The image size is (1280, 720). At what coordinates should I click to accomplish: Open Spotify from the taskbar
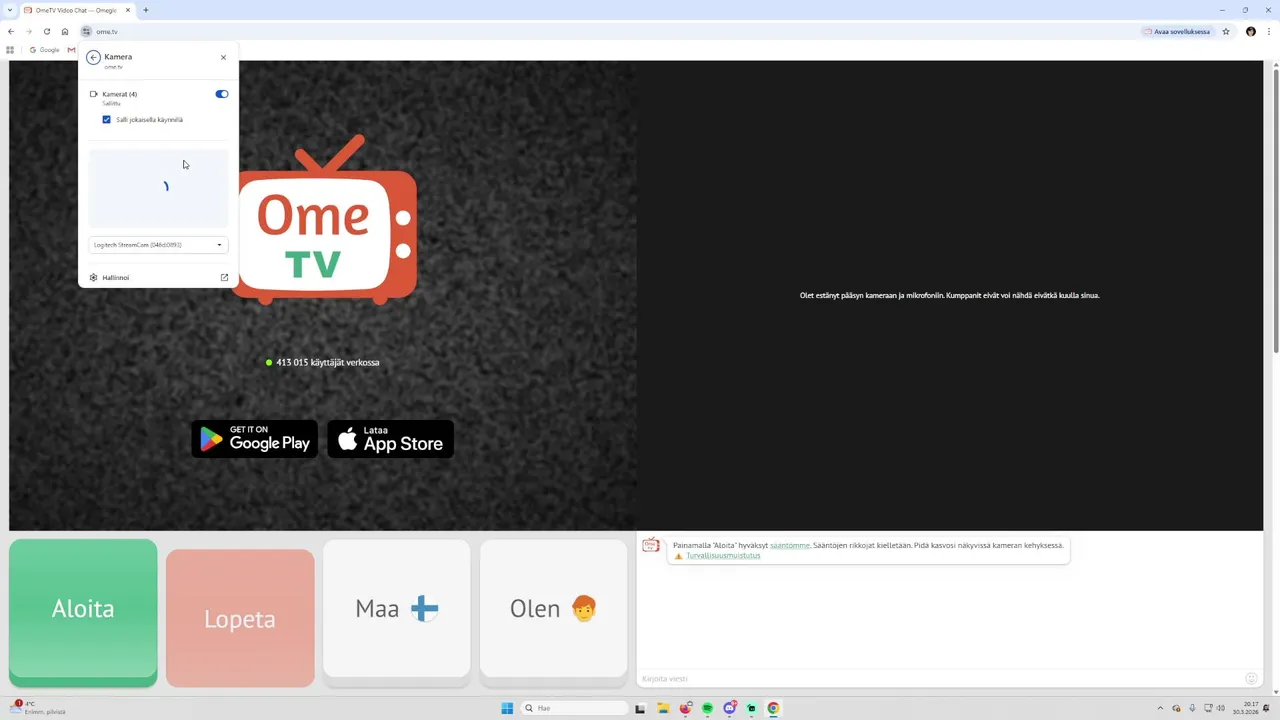point(707,708)
